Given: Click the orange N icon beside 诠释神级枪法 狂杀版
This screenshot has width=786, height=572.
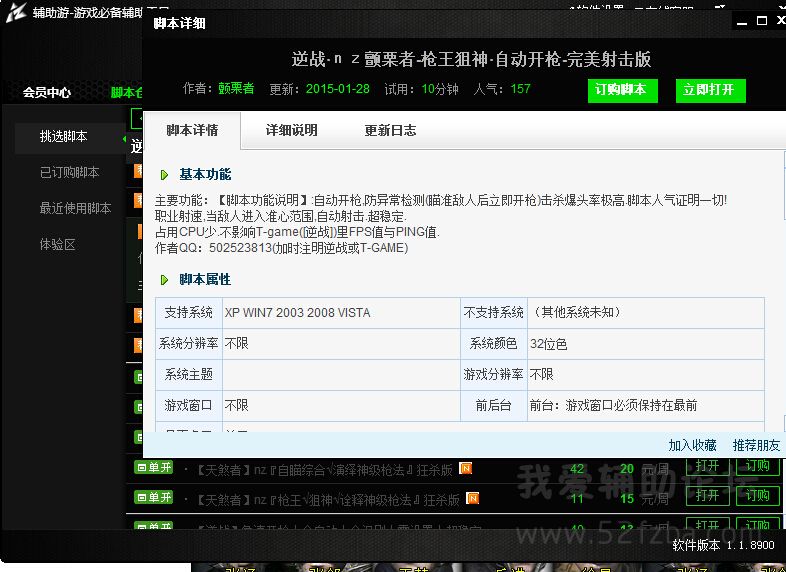Looking at the screenshot, I should point(472,498).
